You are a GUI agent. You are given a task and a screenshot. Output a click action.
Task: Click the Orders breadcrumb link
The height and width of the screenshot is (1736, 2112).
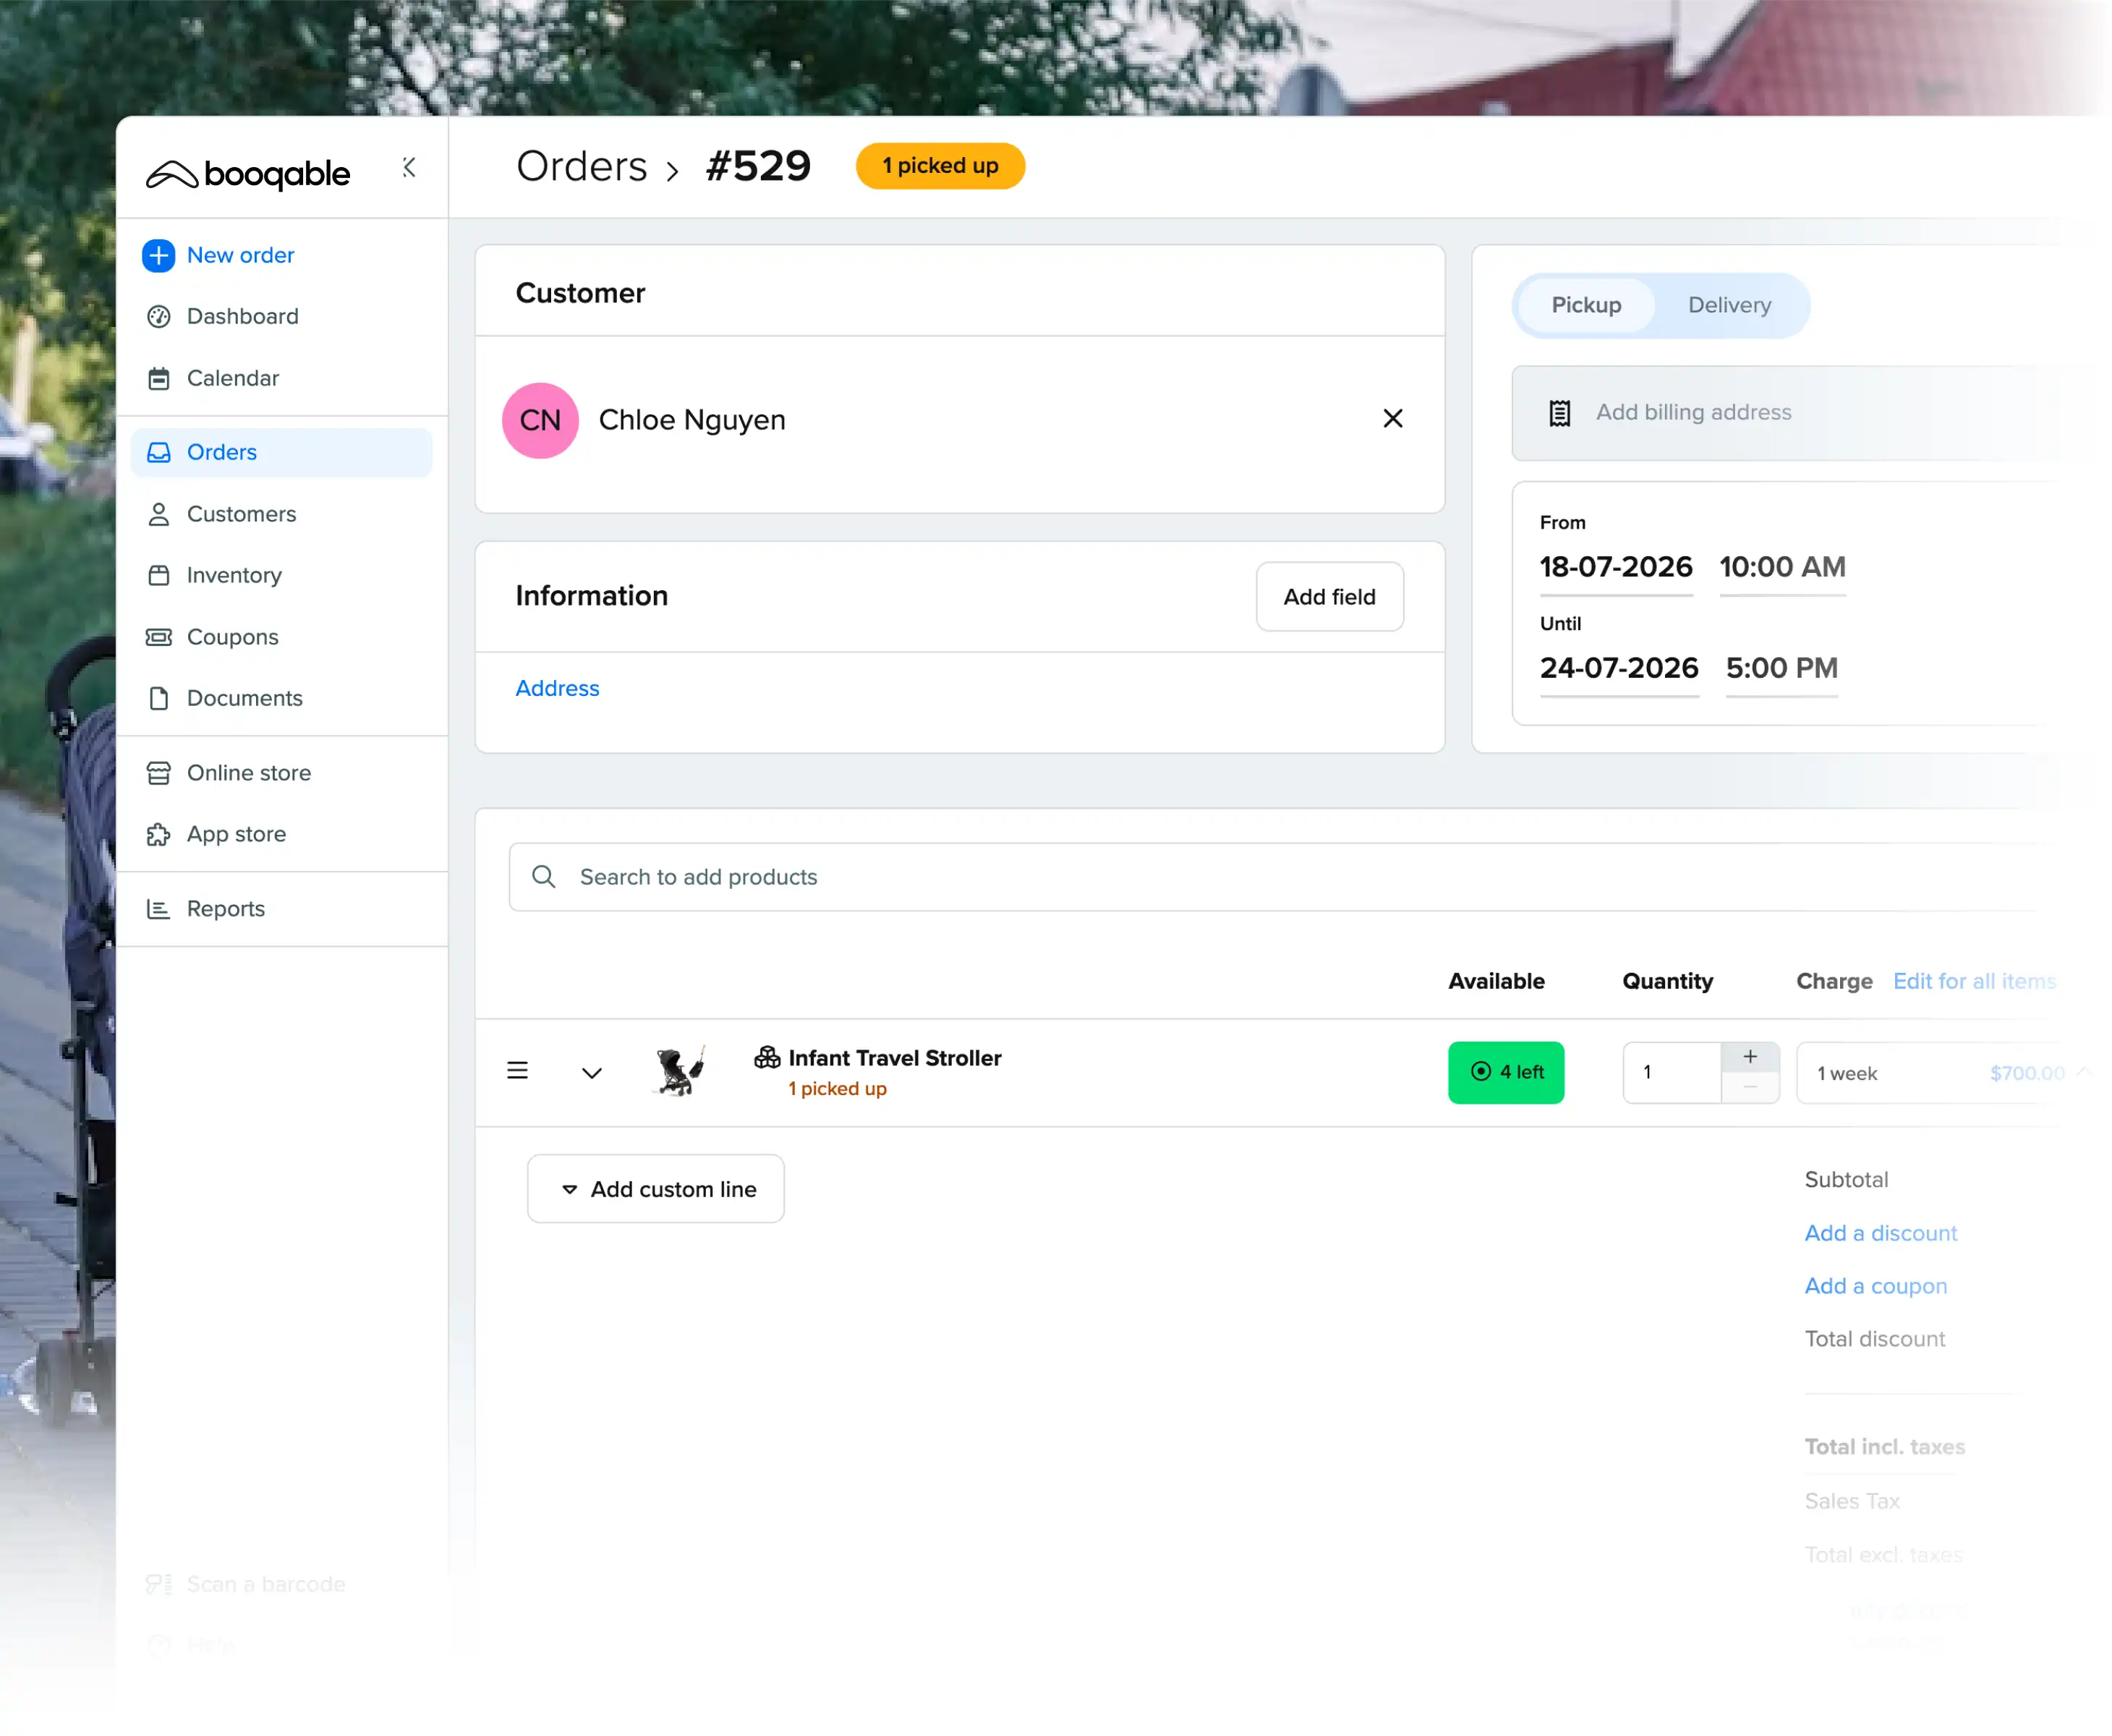coord(581,166)
